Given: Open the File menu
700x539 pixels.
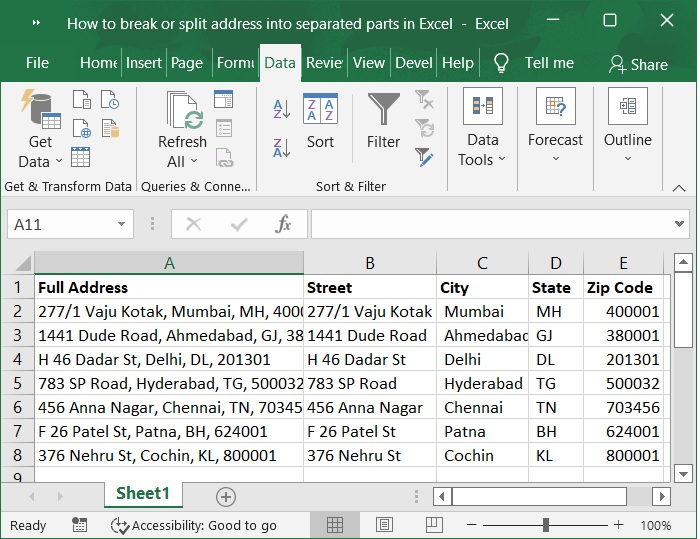Looking at the screenshot, I should click(x=37, y=62).
